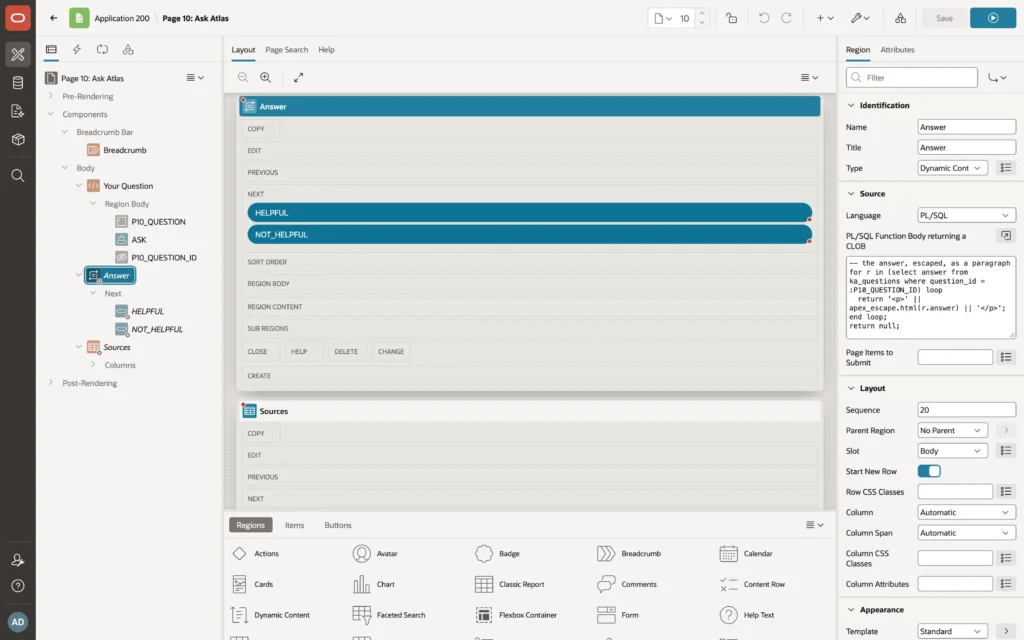Open SQL Workshop database icon

tap(18, 83)
